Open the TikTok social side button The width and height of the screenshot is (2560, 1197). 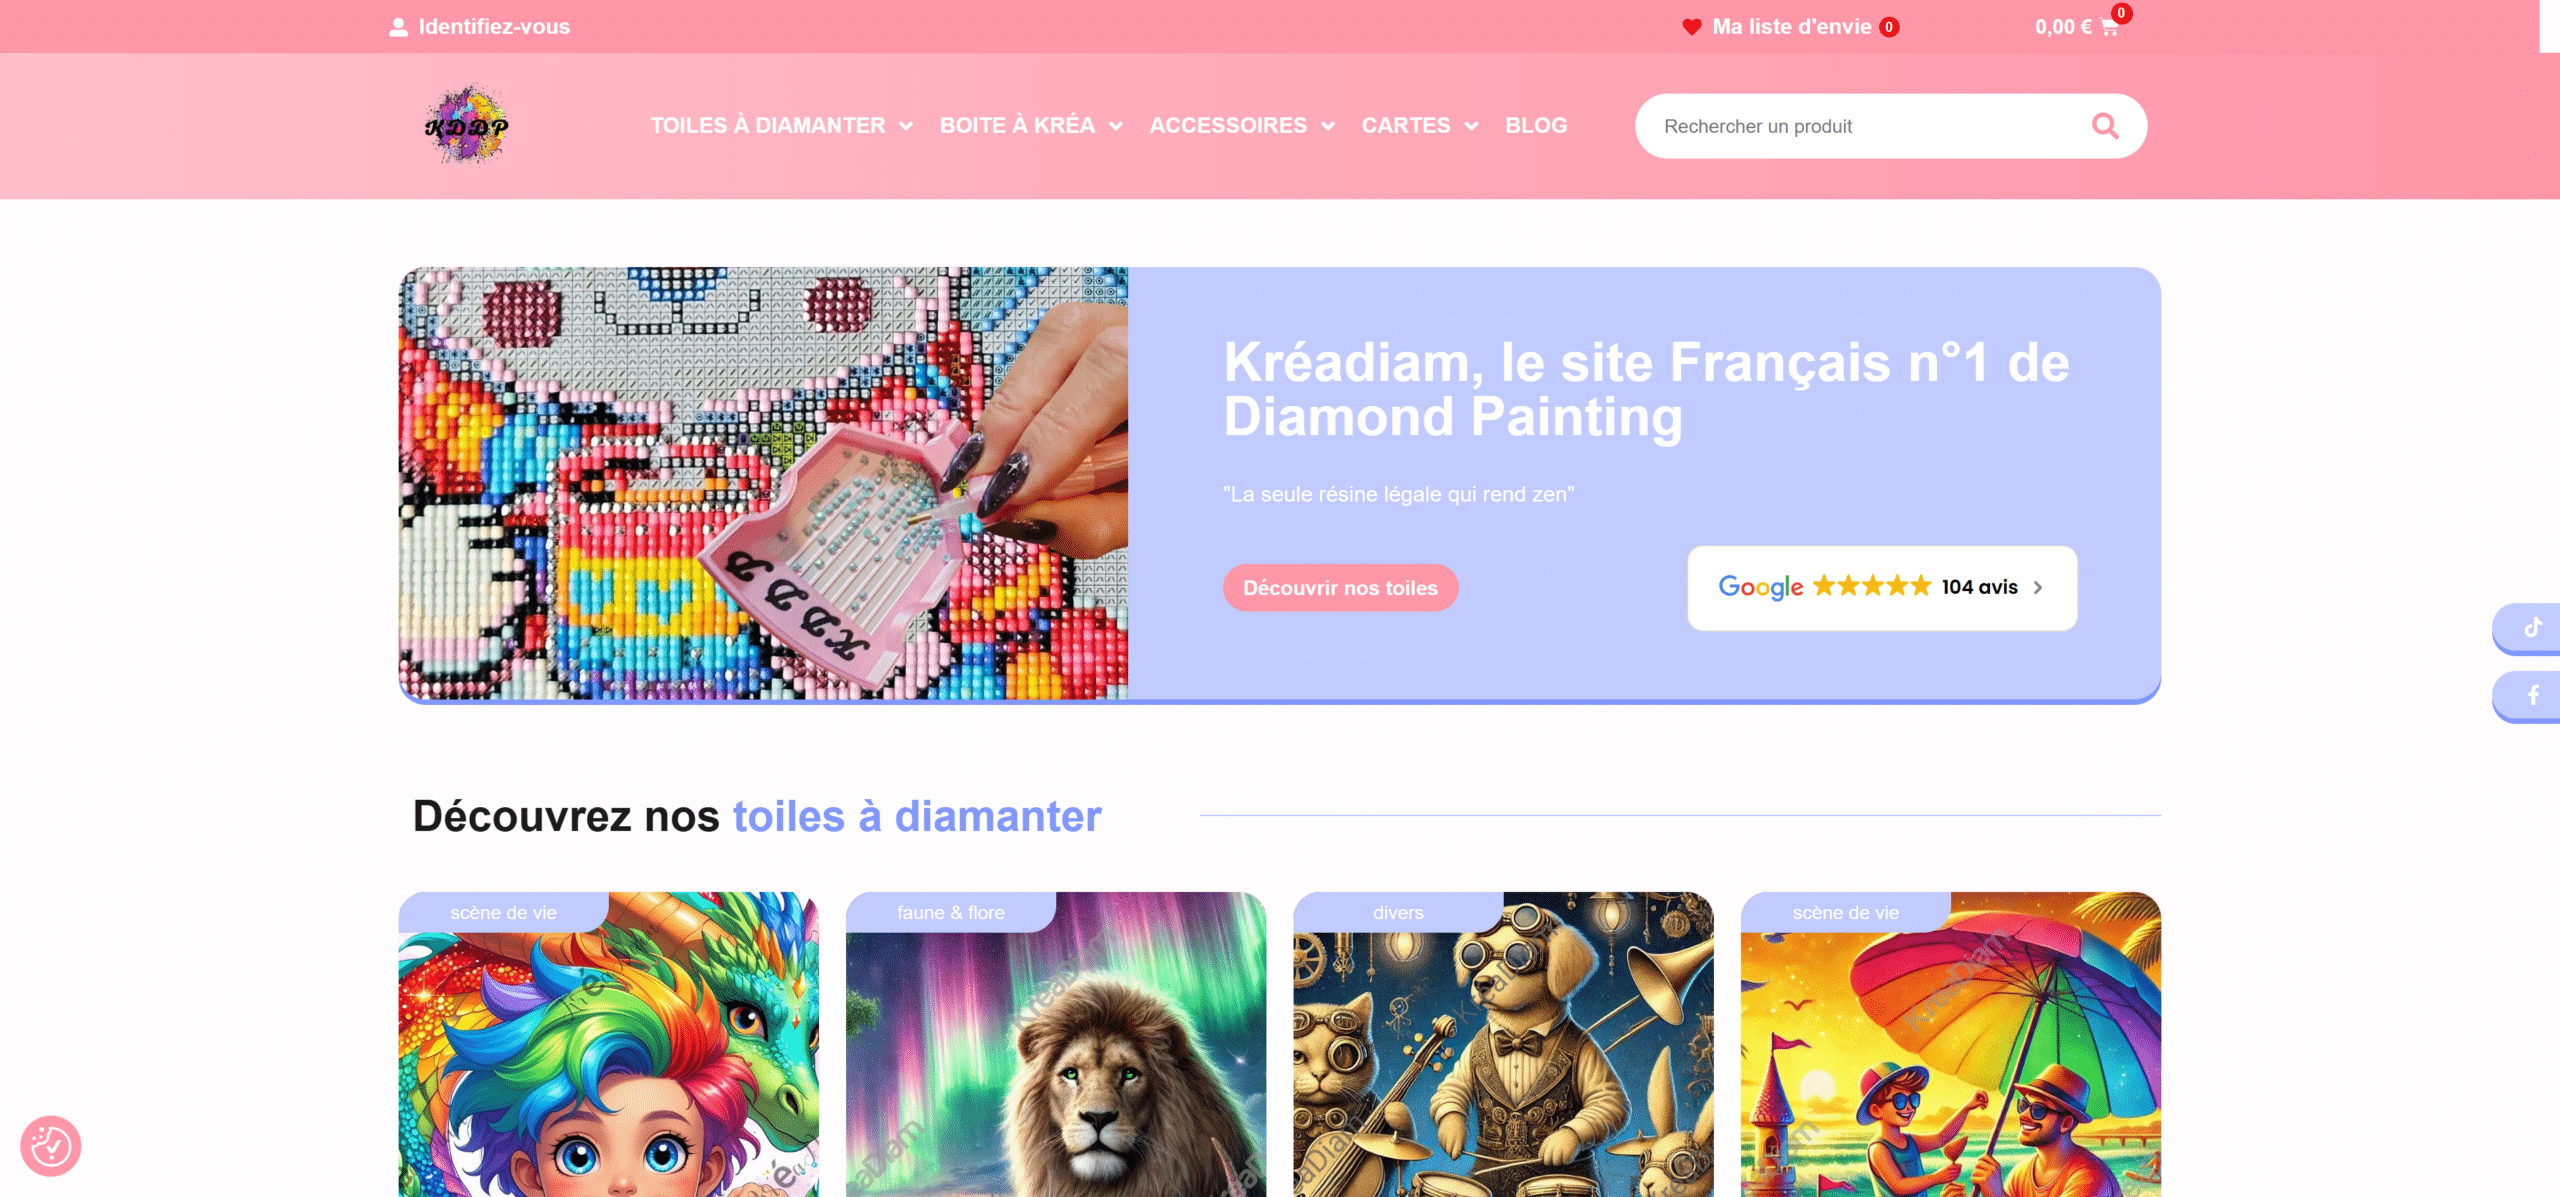point(2531,628)
